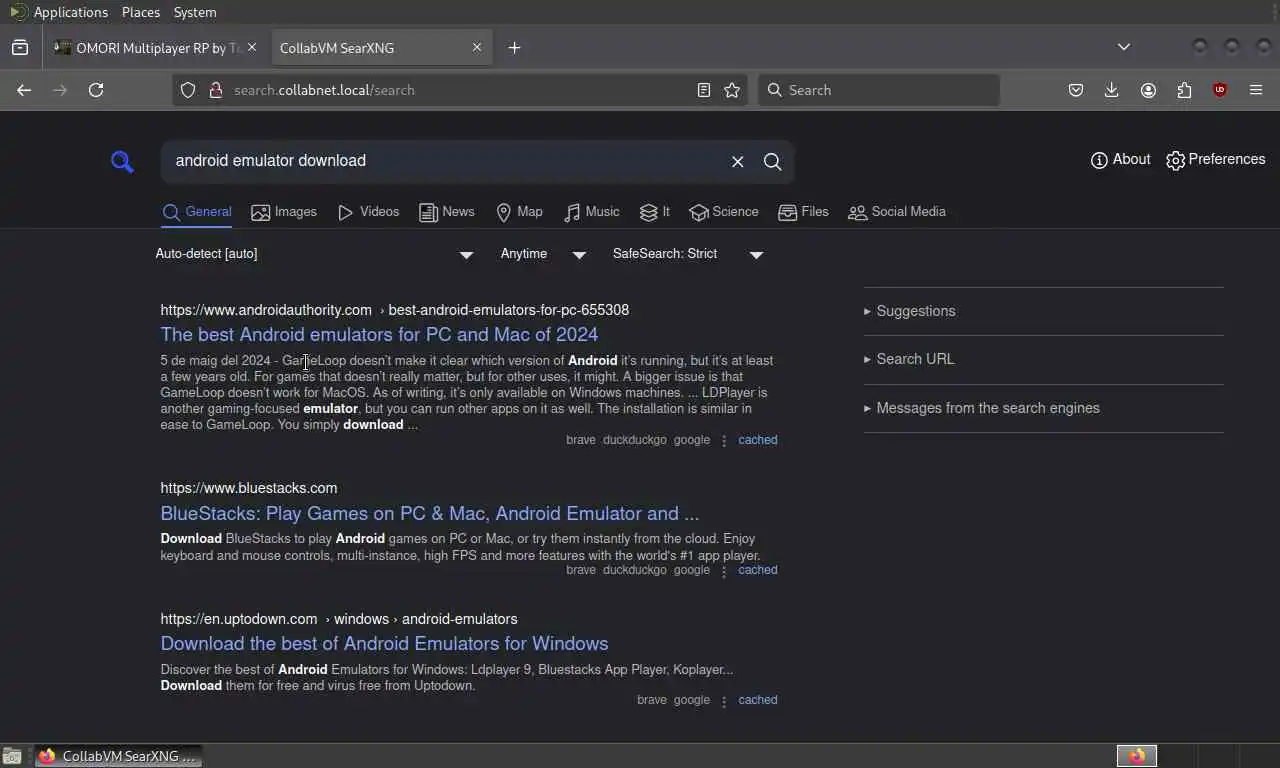Toggle reader view
The height and width of the screenshot is (768, 1280).
click(704, 90)
